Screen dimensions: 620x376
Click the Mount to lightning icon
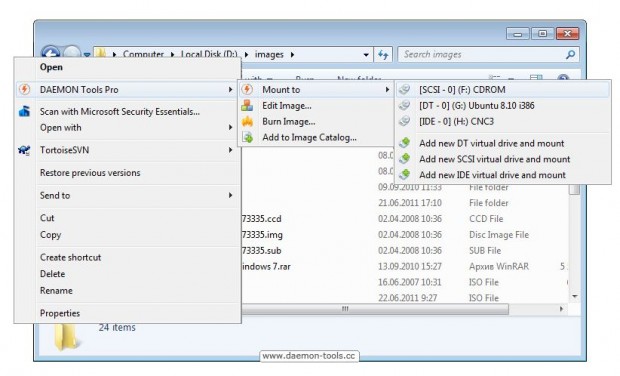(247, 89)
